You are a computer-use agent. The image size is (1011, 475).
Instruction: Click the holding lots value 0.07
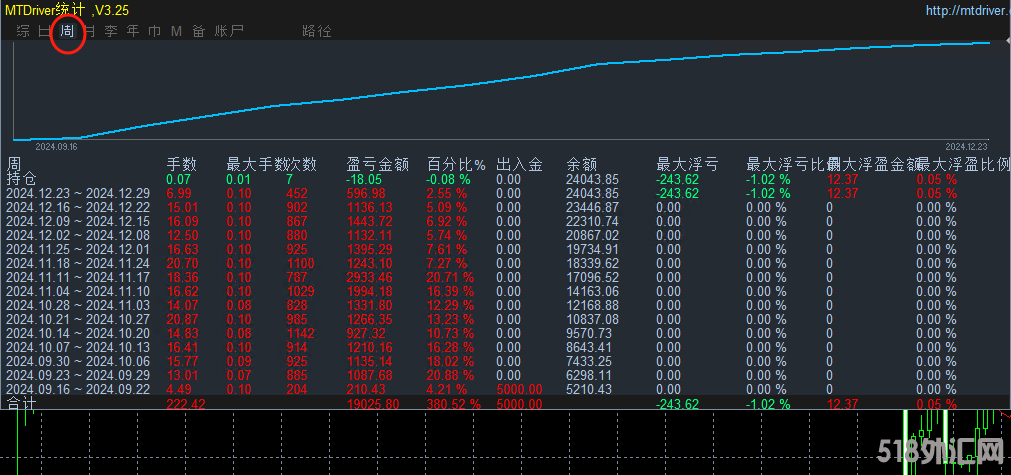coord(179,179)
